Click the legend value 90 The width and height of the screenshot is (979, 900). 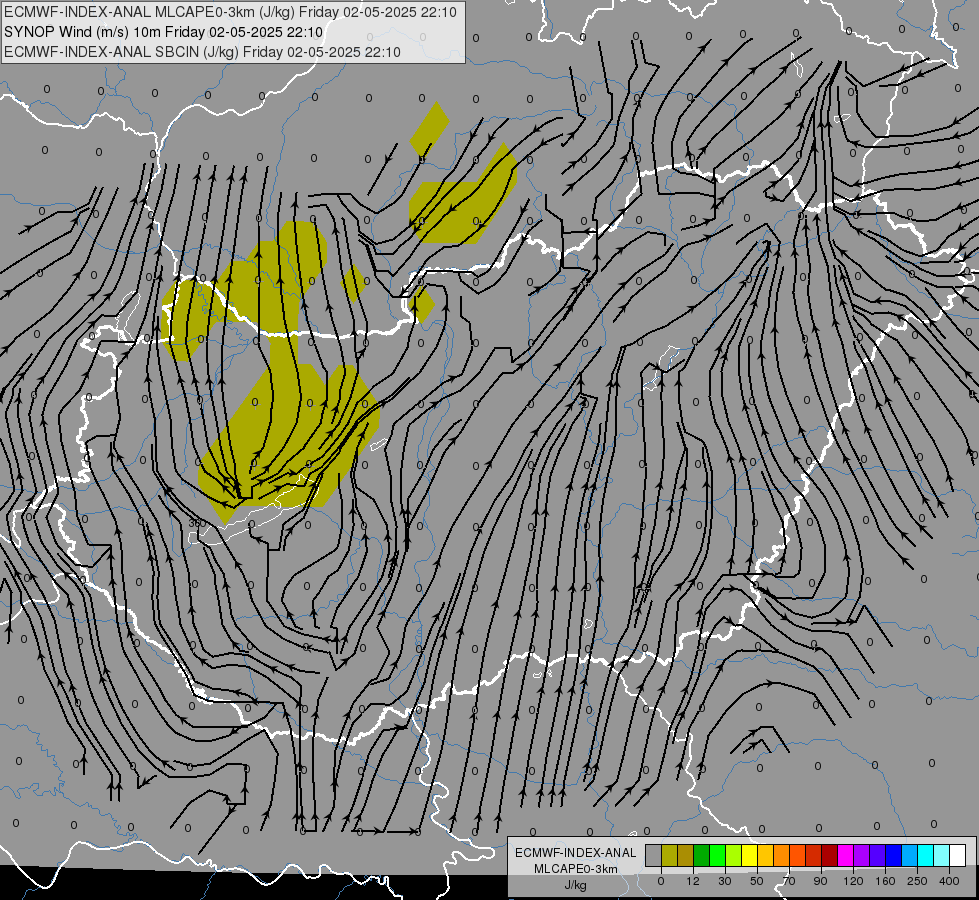click(820, 881)
